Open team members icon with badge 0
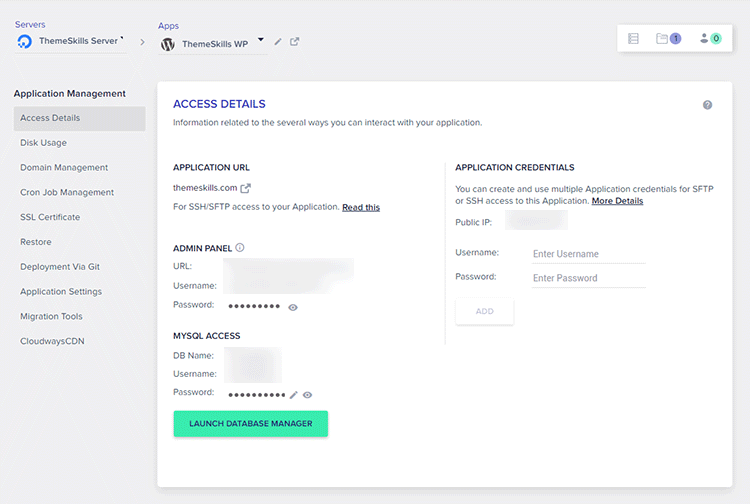 710,38
